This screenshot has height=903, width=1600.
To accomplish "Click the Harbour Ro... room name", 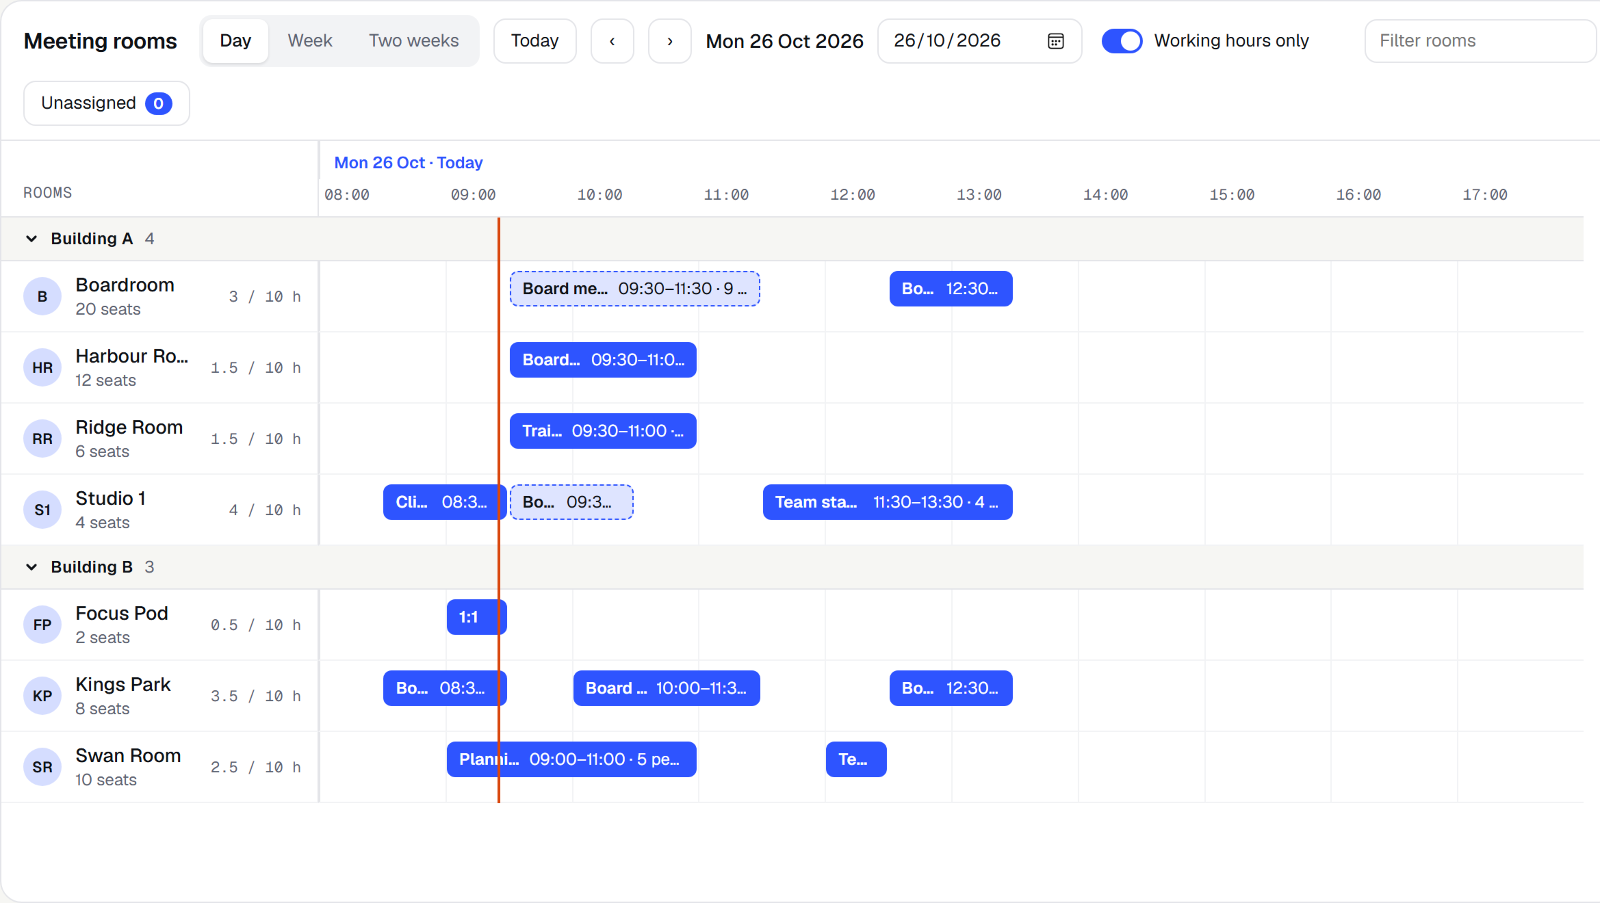I will tap(132, 356).
